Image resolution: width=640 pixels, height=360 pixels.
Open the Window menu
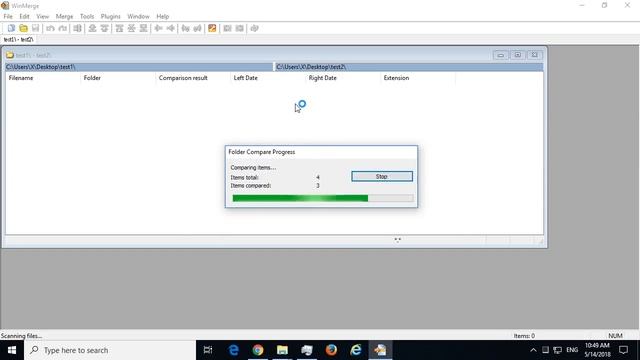[138, 16]
